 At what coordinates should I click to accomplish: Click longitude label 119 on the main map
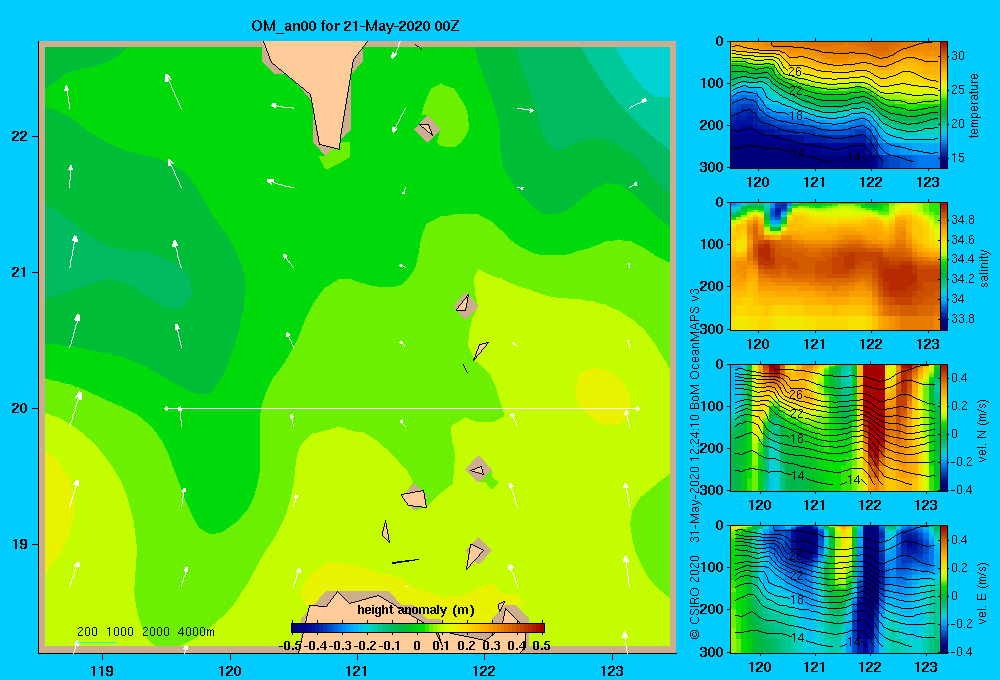tap(102, 670)
